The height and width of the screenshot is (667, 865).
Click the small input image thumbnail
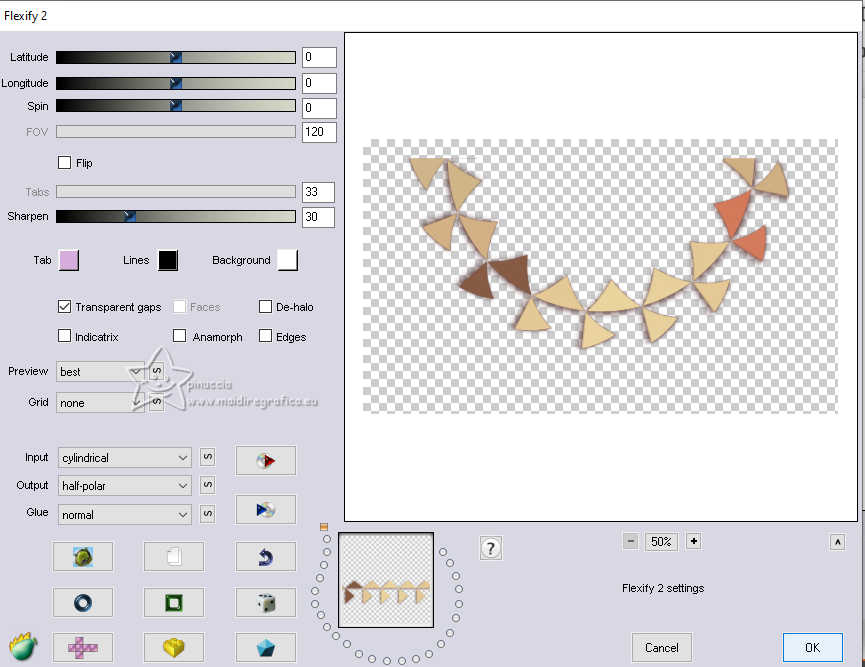click(x=386, y=580)
